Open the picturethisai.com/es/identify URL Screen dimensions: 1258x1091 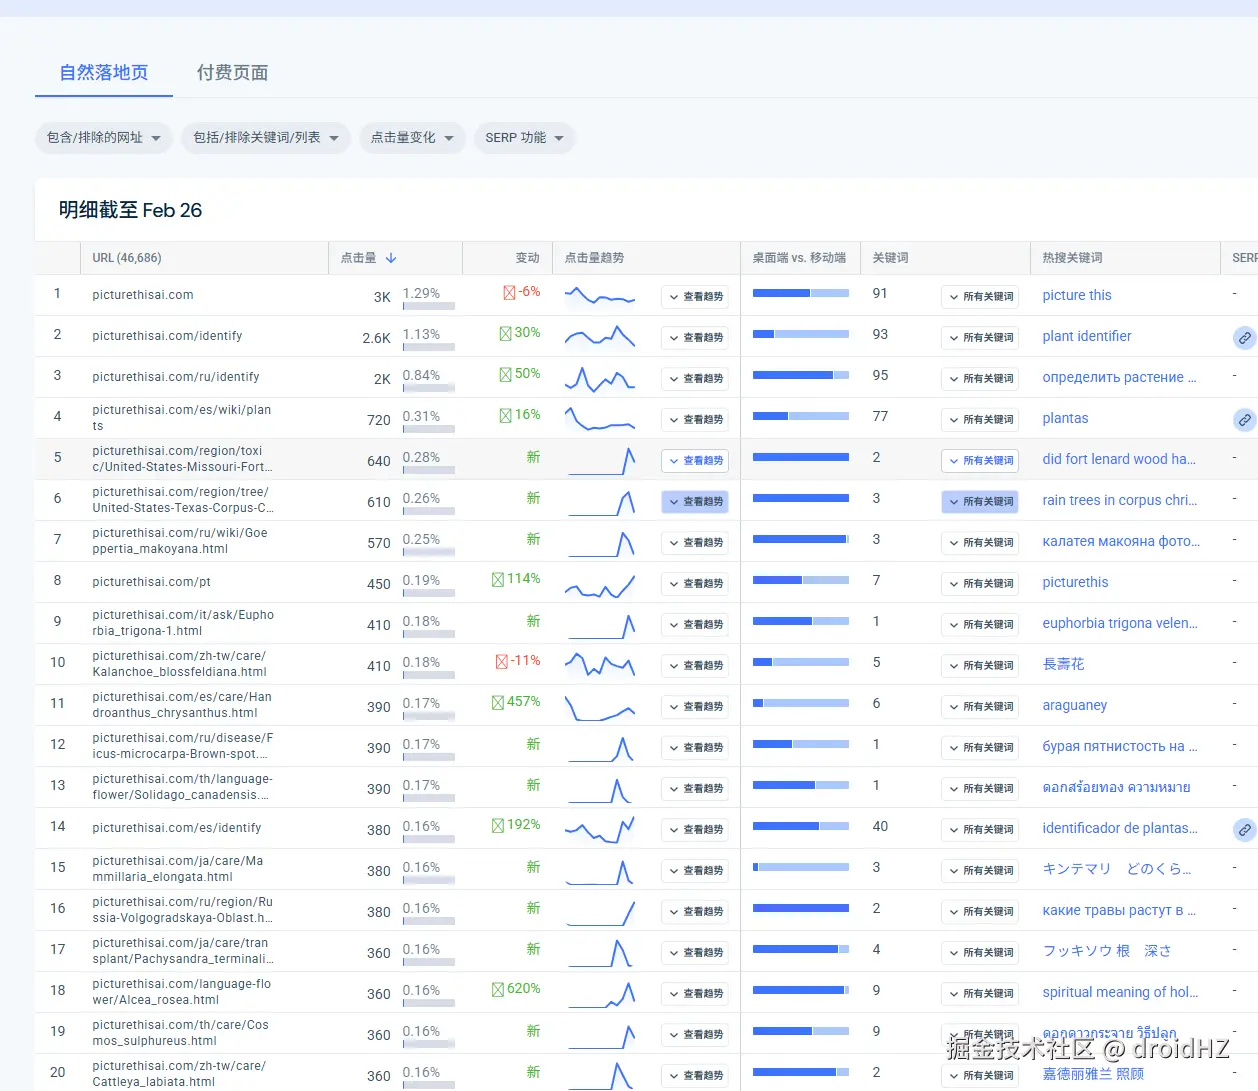[177, 828]
